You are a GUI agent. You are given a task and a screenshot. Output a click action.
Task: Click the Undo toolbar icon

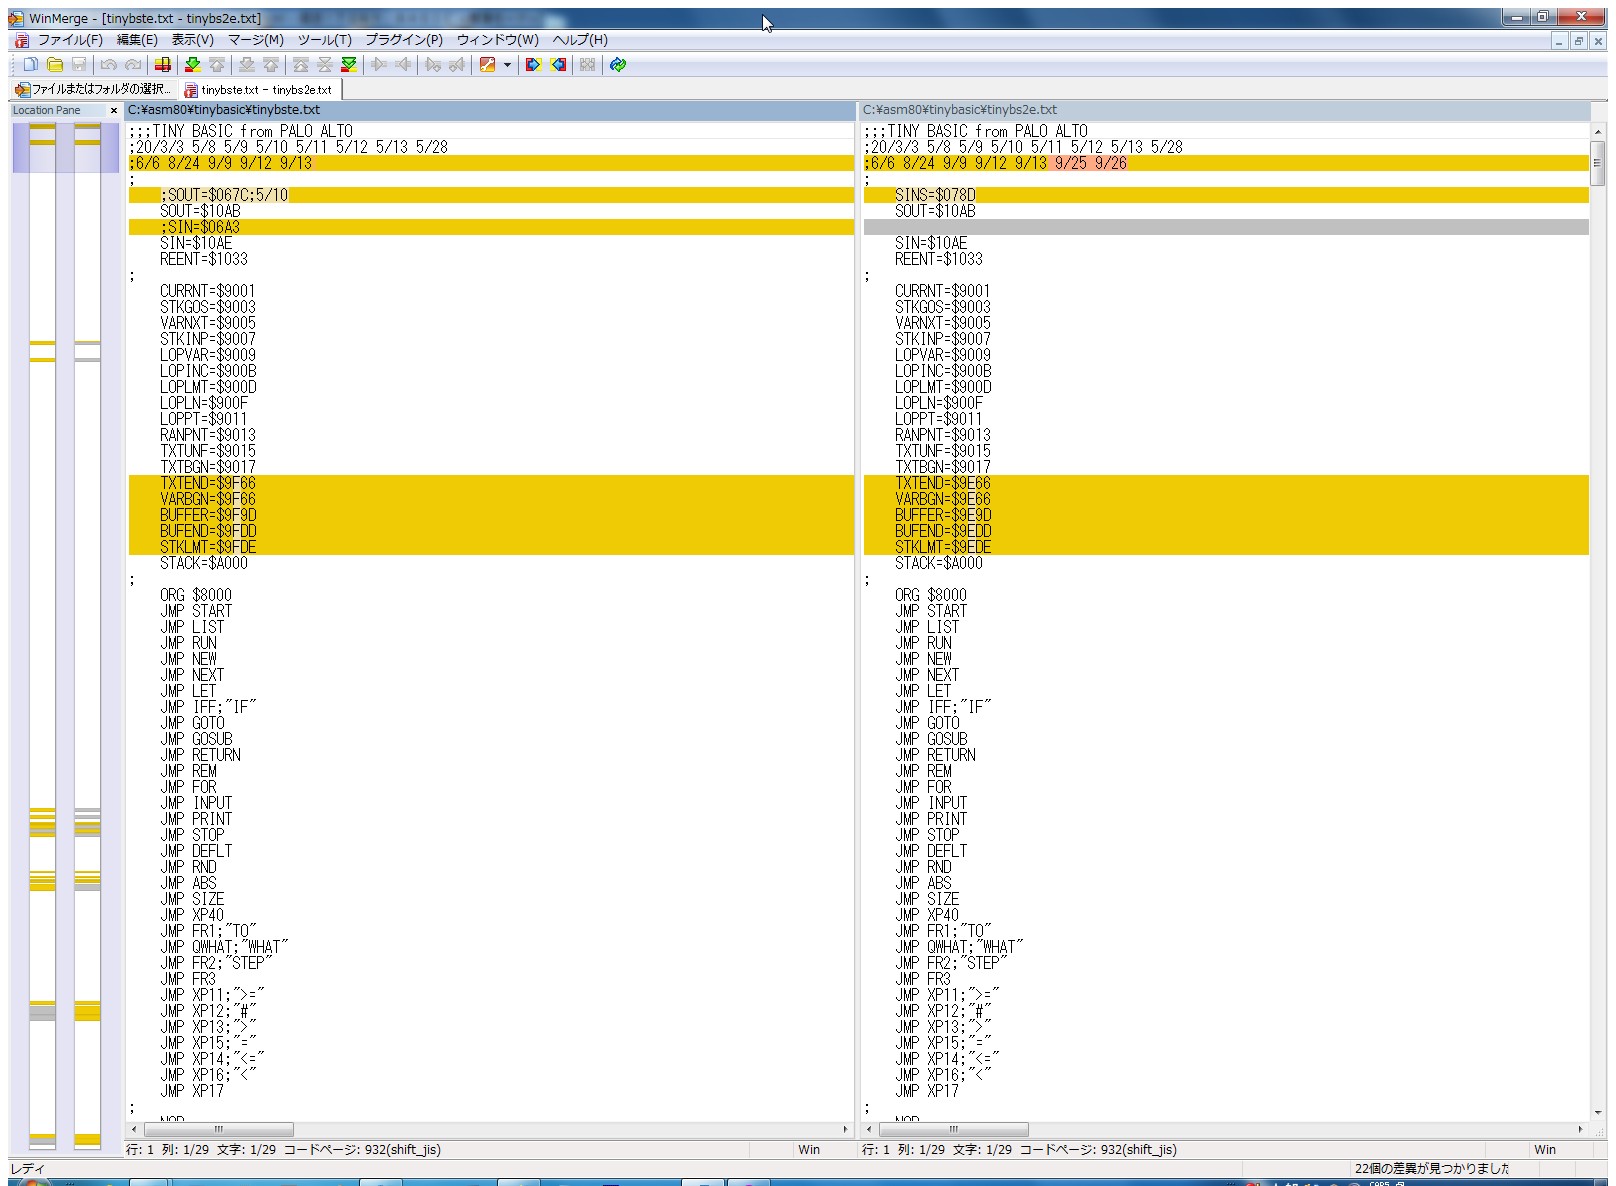[x=109, y=65]
